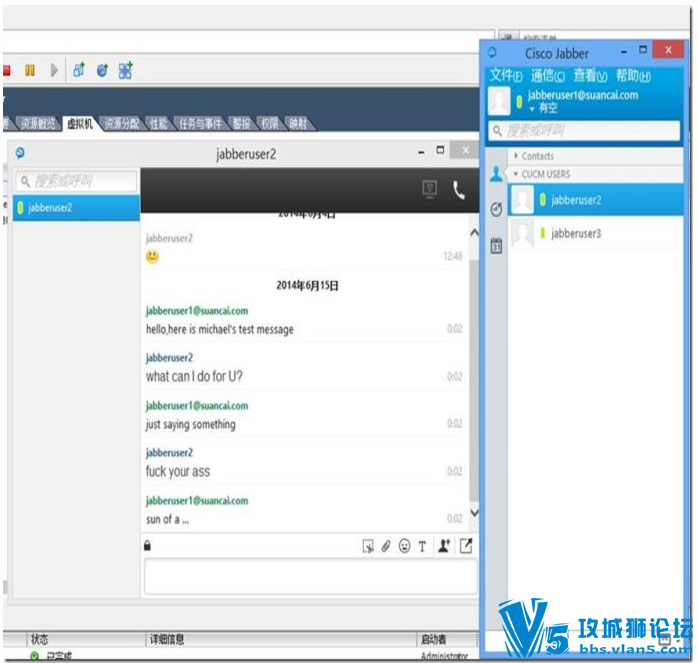Click the screen share icon in chat header

click(430, 189)
